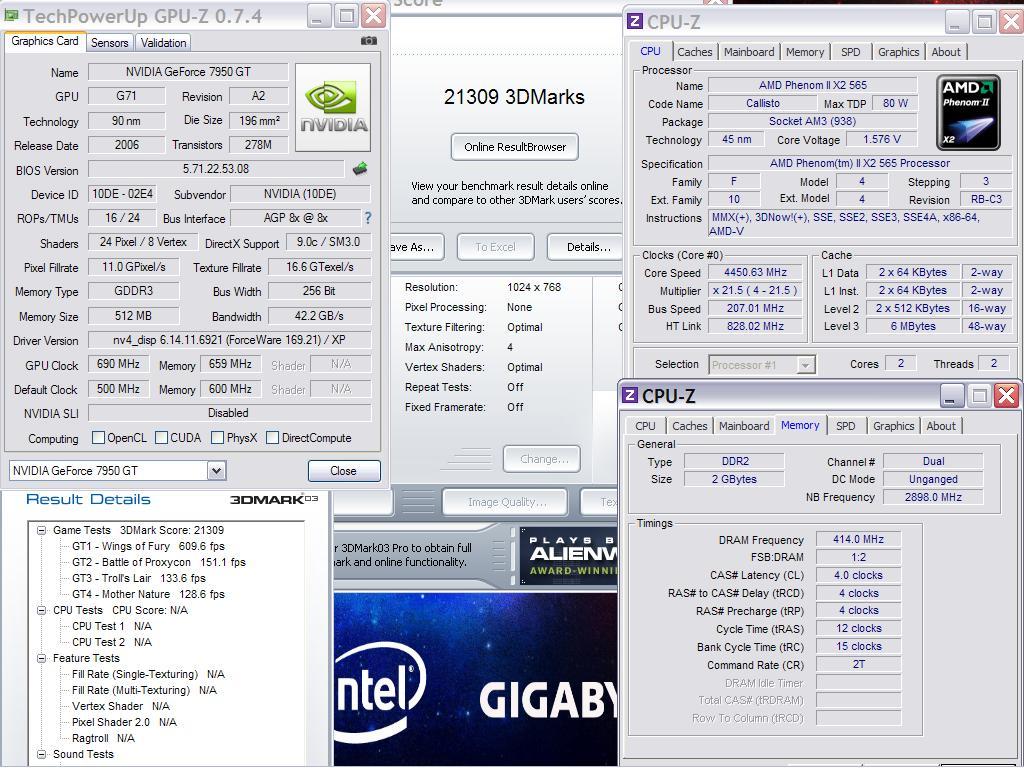Select Graphics tab in lower CPU-Z window
Screen dimensions: 1024x768
click(x=893, y=426)
